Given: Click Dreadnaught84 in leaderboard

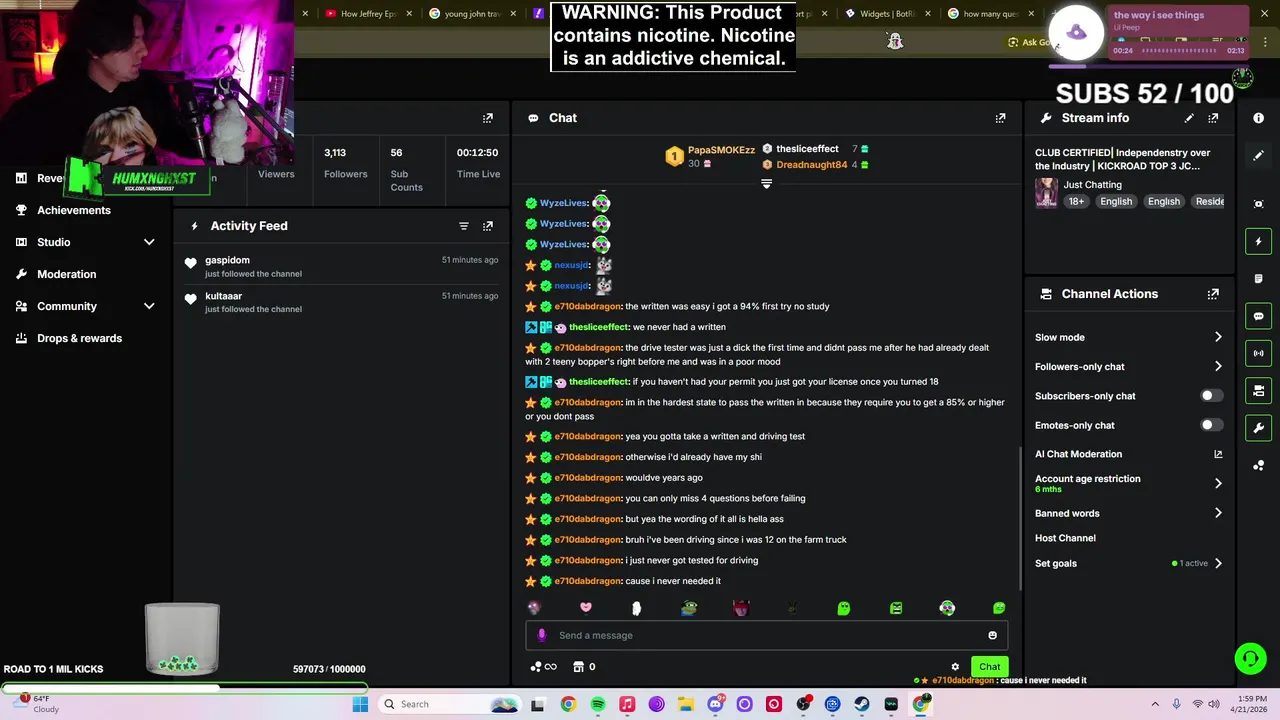Looking at the screenshot, I should 811,164.
